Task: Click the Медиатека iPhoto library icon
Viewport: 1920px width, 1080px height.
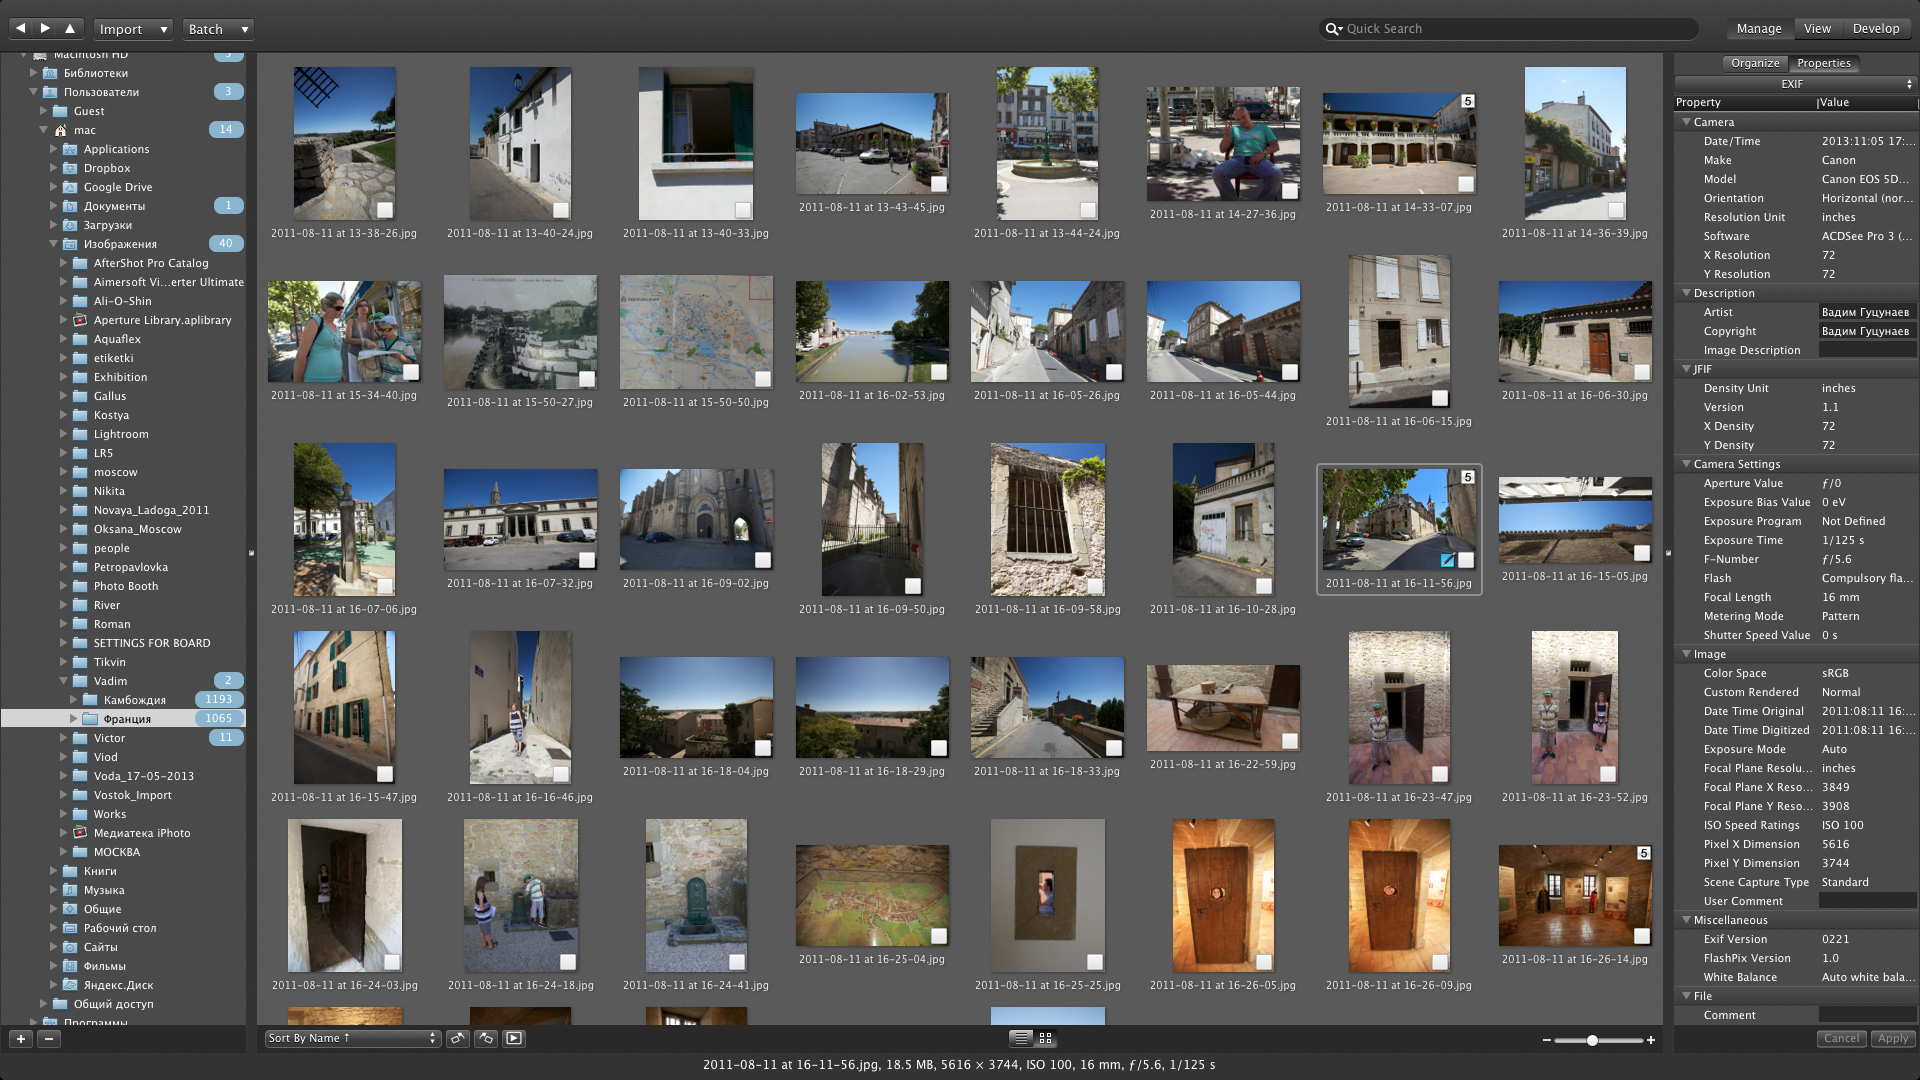Action: tap(80, 833)
